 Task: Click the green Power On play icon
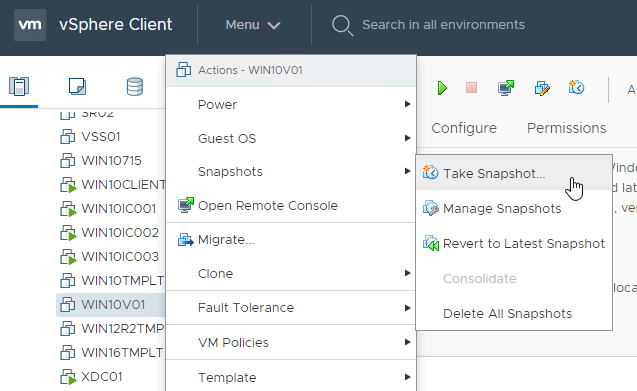pos(442,88)
